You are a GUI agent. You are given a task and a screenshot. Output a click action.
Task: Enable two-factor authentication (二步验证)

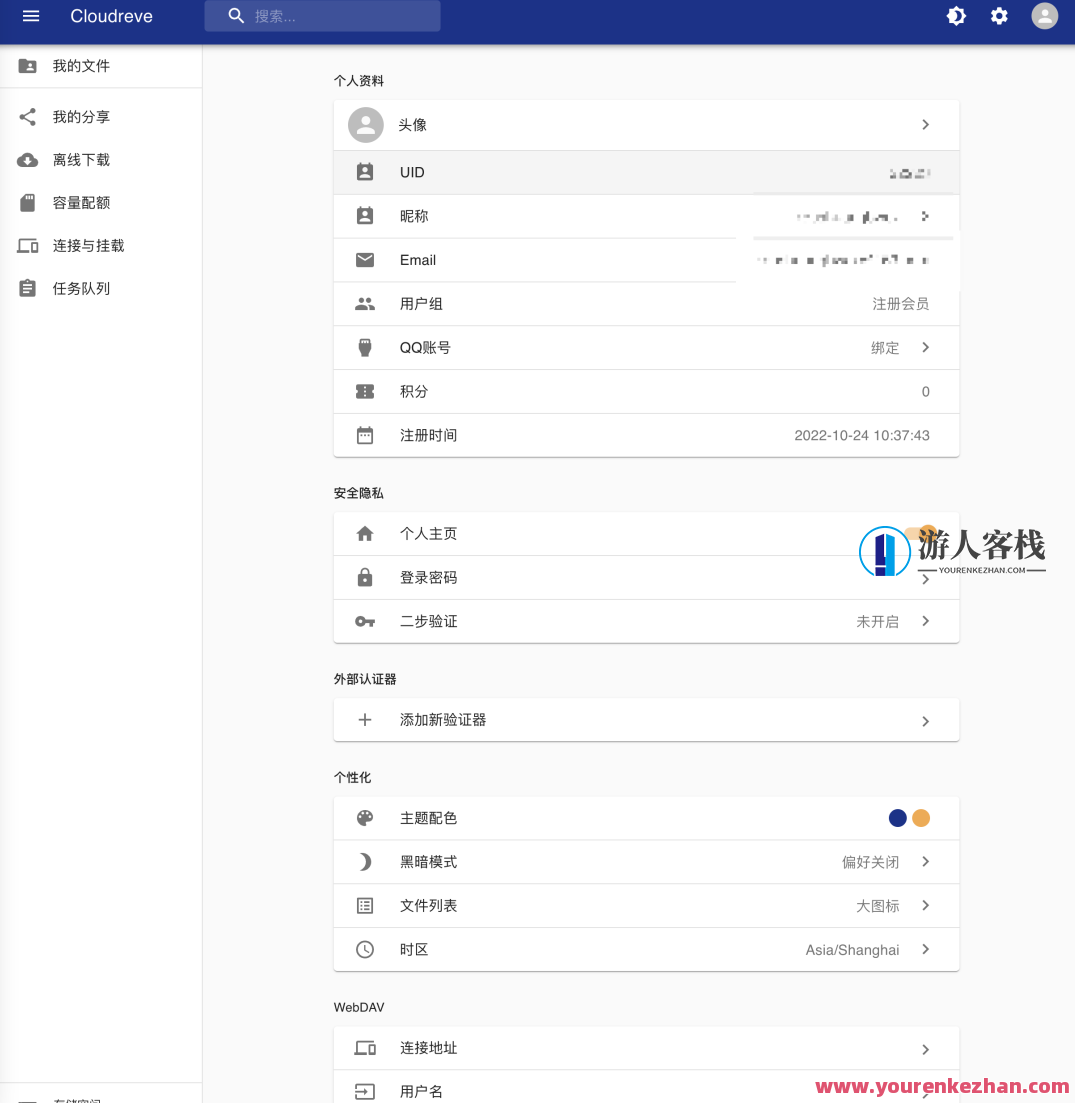point(645,621)
